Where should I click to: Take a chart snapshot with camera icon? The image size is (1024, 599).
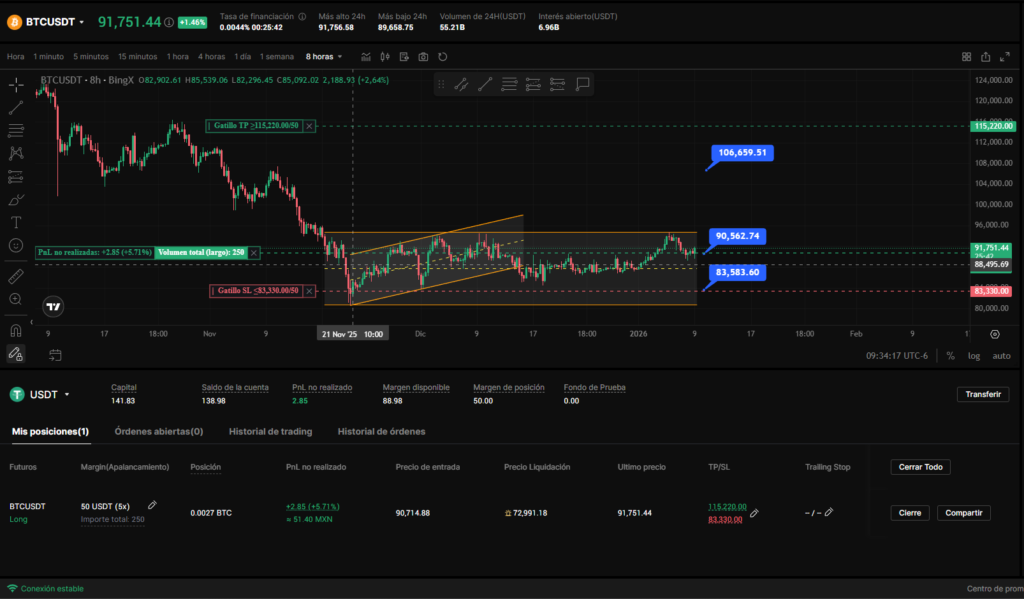click(424, 57)
